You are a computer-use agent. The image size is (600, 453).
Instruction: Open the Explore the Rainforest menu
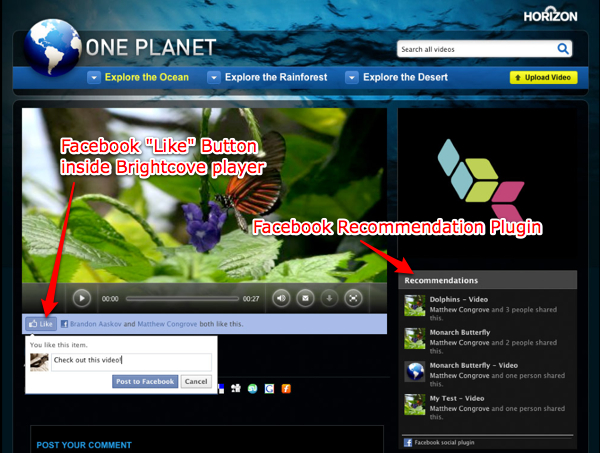point(276,77)
